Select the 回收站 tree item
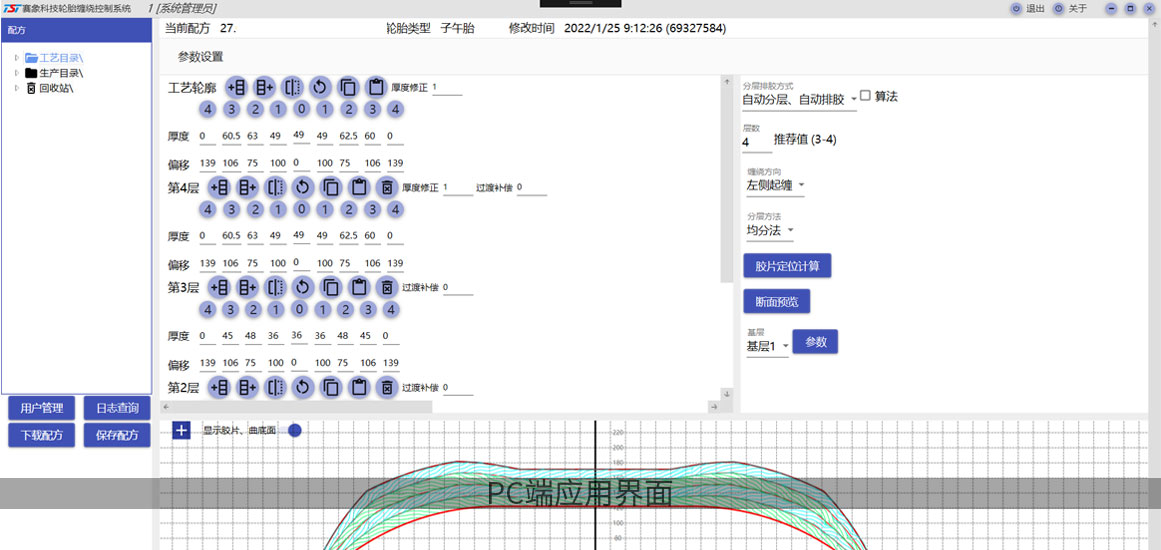This screenshot has width=1161, height=550. click(x=55, y=88)
